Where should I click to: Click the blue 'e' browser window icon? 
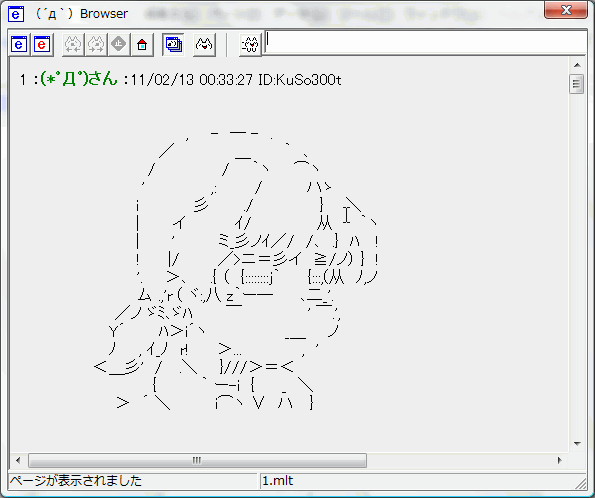click(x=19, y=45)
